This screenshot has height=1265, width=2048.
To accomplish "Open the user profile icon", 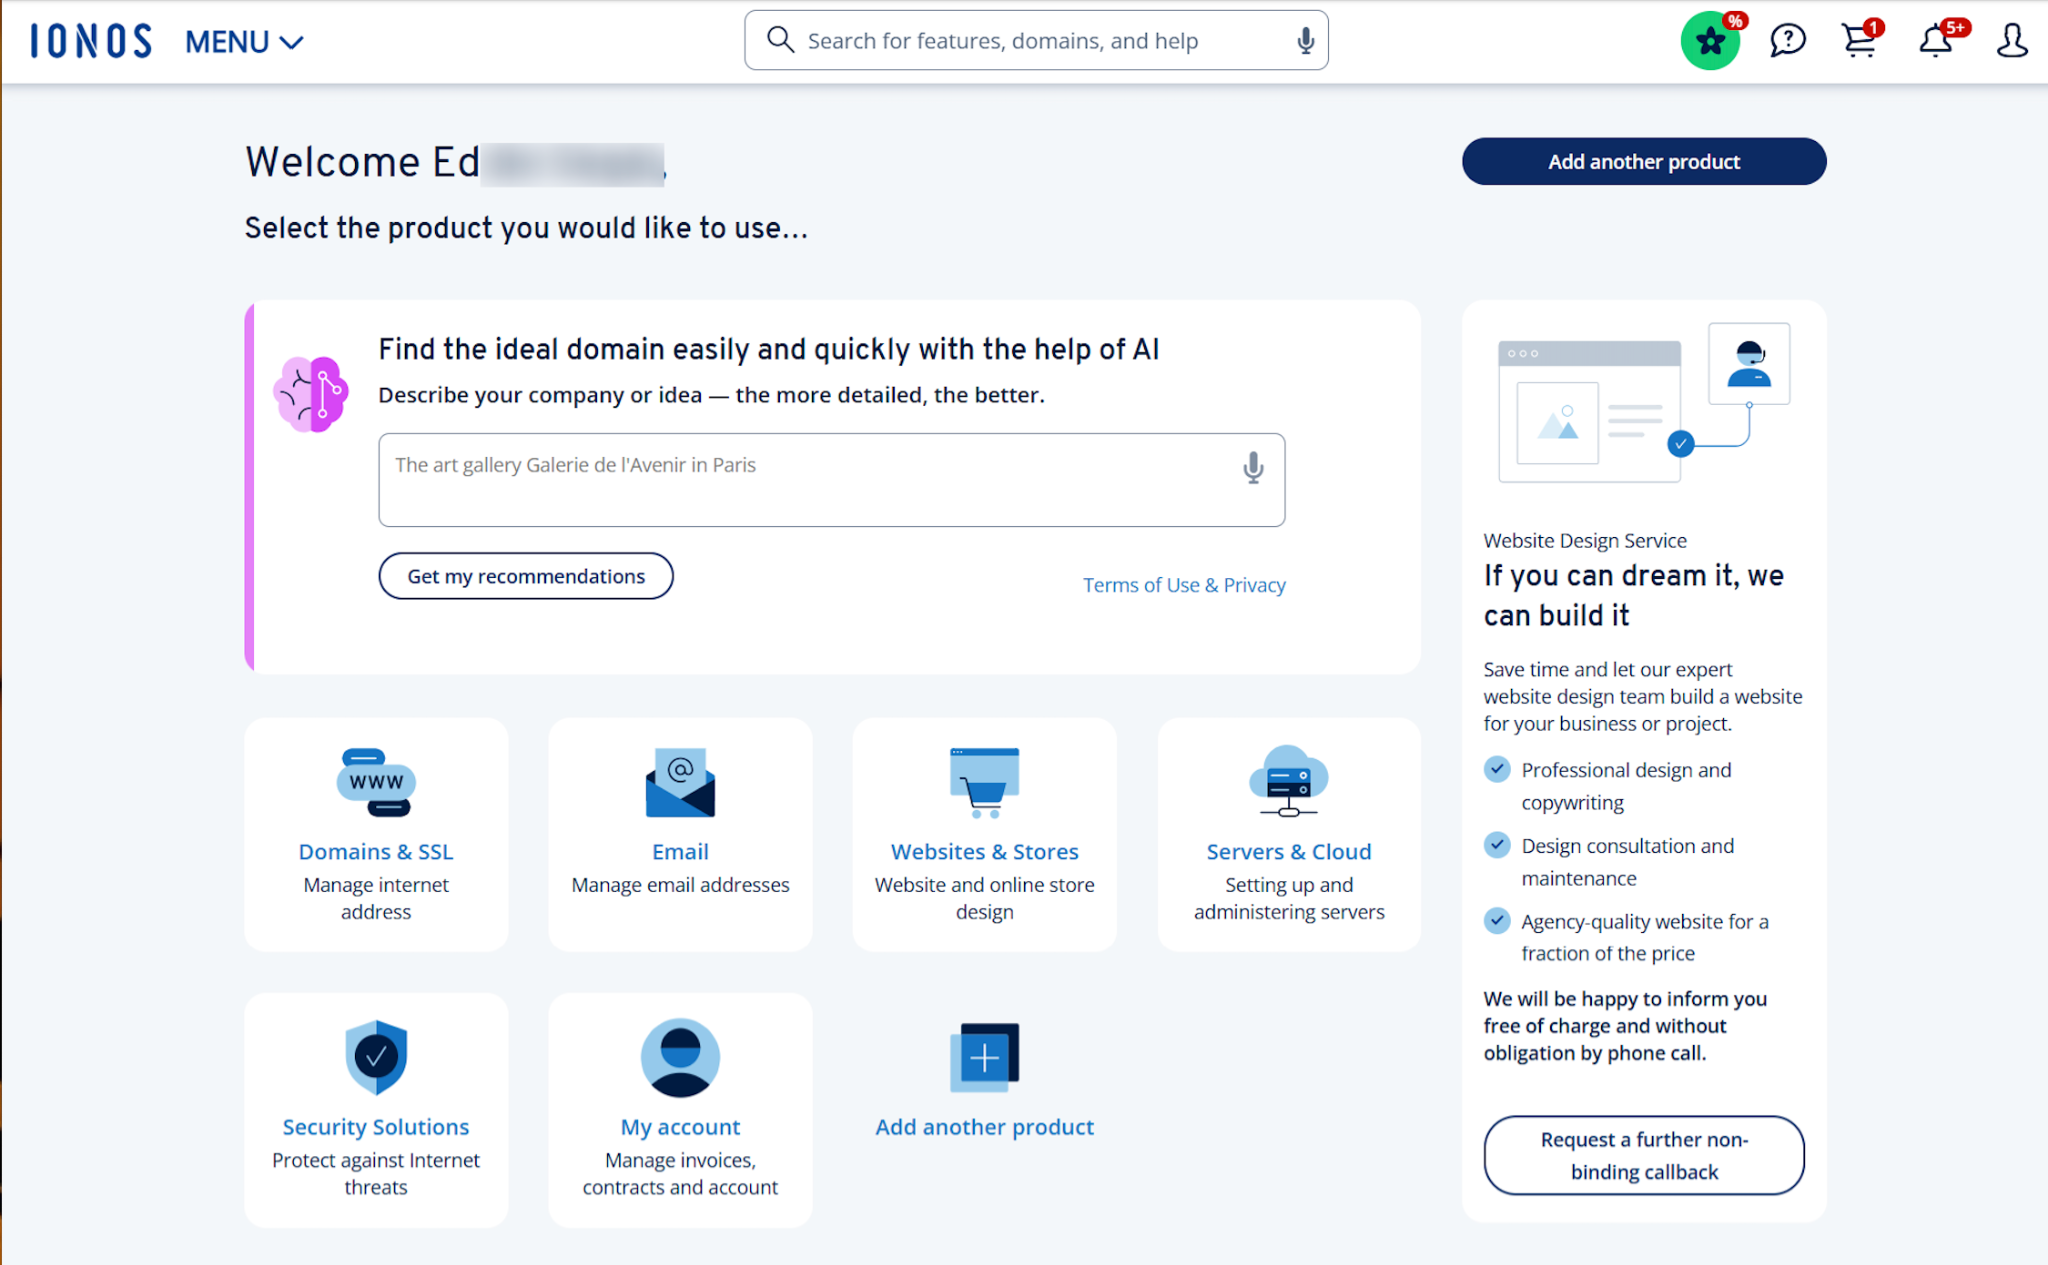I will 2012,41.
